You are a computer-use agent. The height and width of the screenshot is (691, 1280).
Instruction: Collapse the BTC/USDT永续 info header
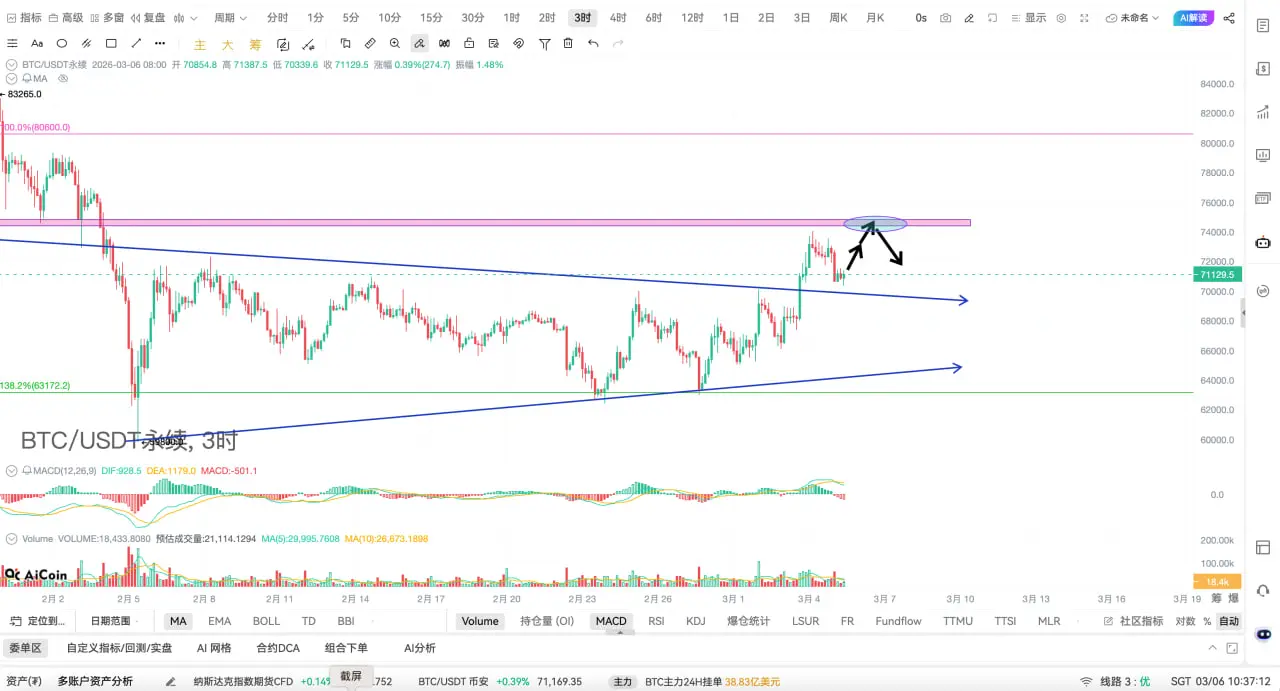pos(12,64)
